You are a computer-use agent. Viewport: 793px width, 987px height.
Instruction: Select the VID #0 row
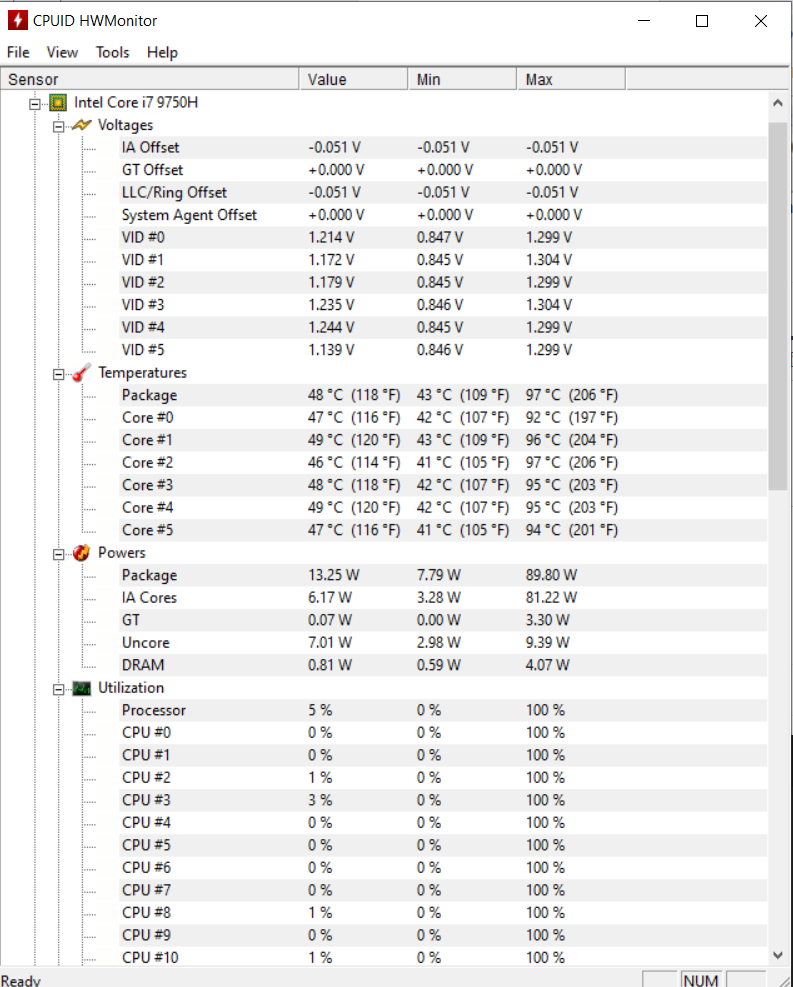(x=443, y=237)
